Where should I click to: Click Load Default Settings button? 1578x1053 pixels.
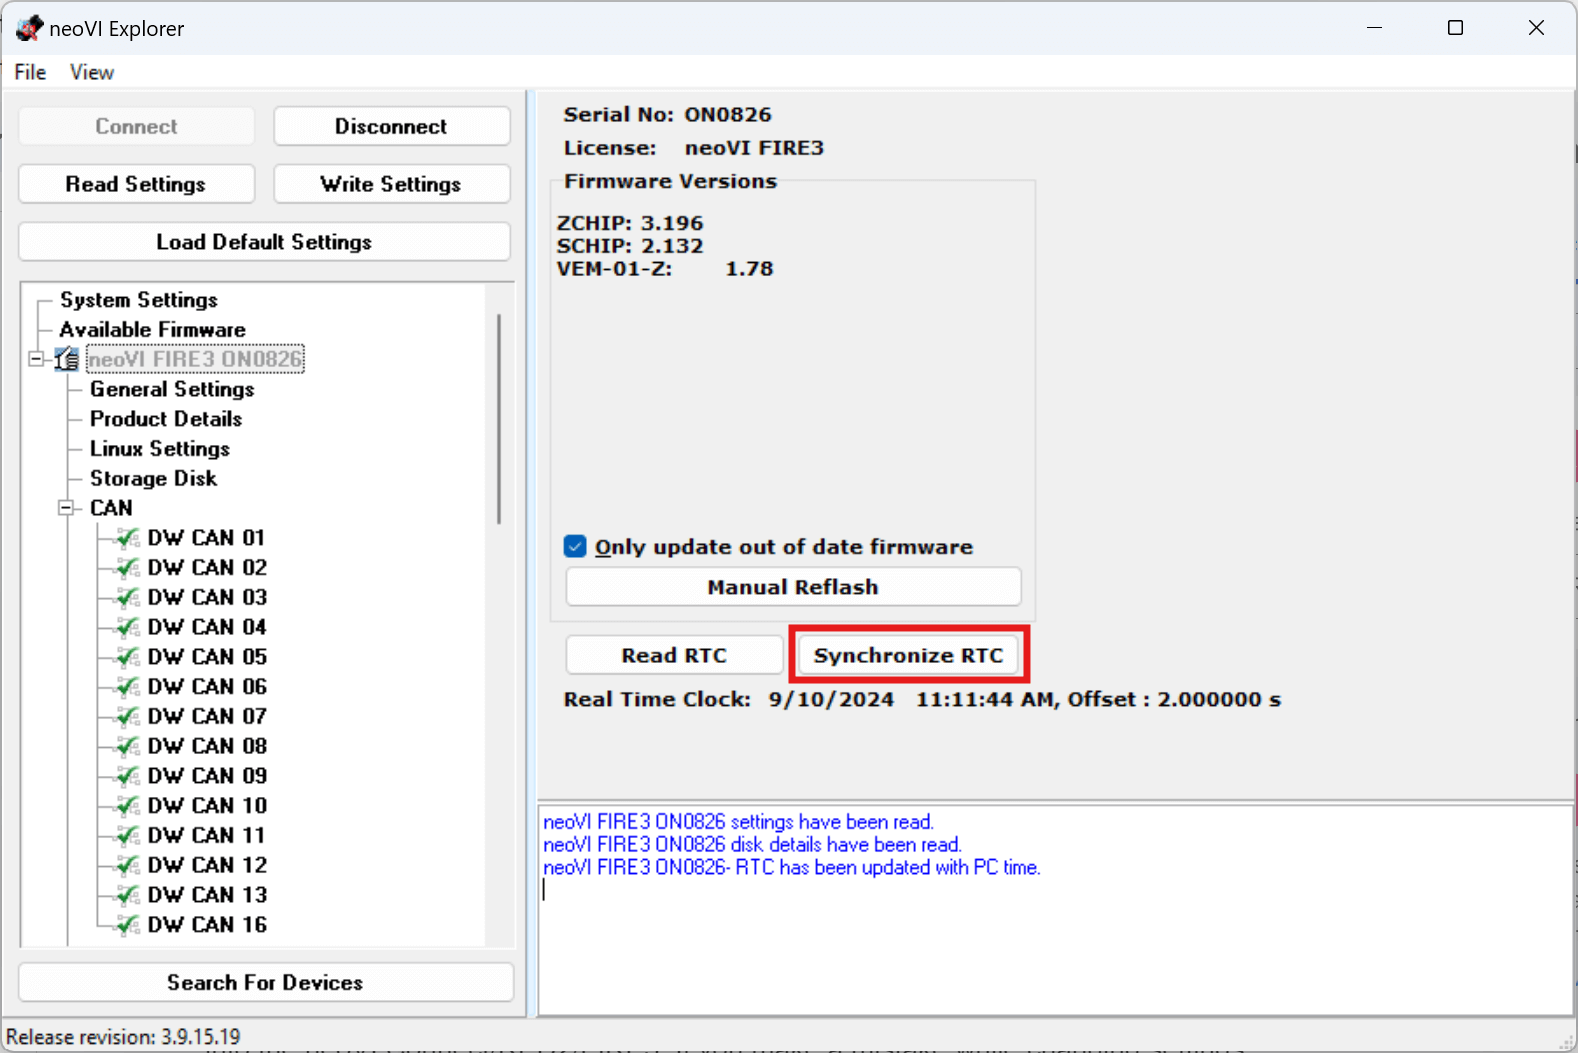tap(264, 242)
